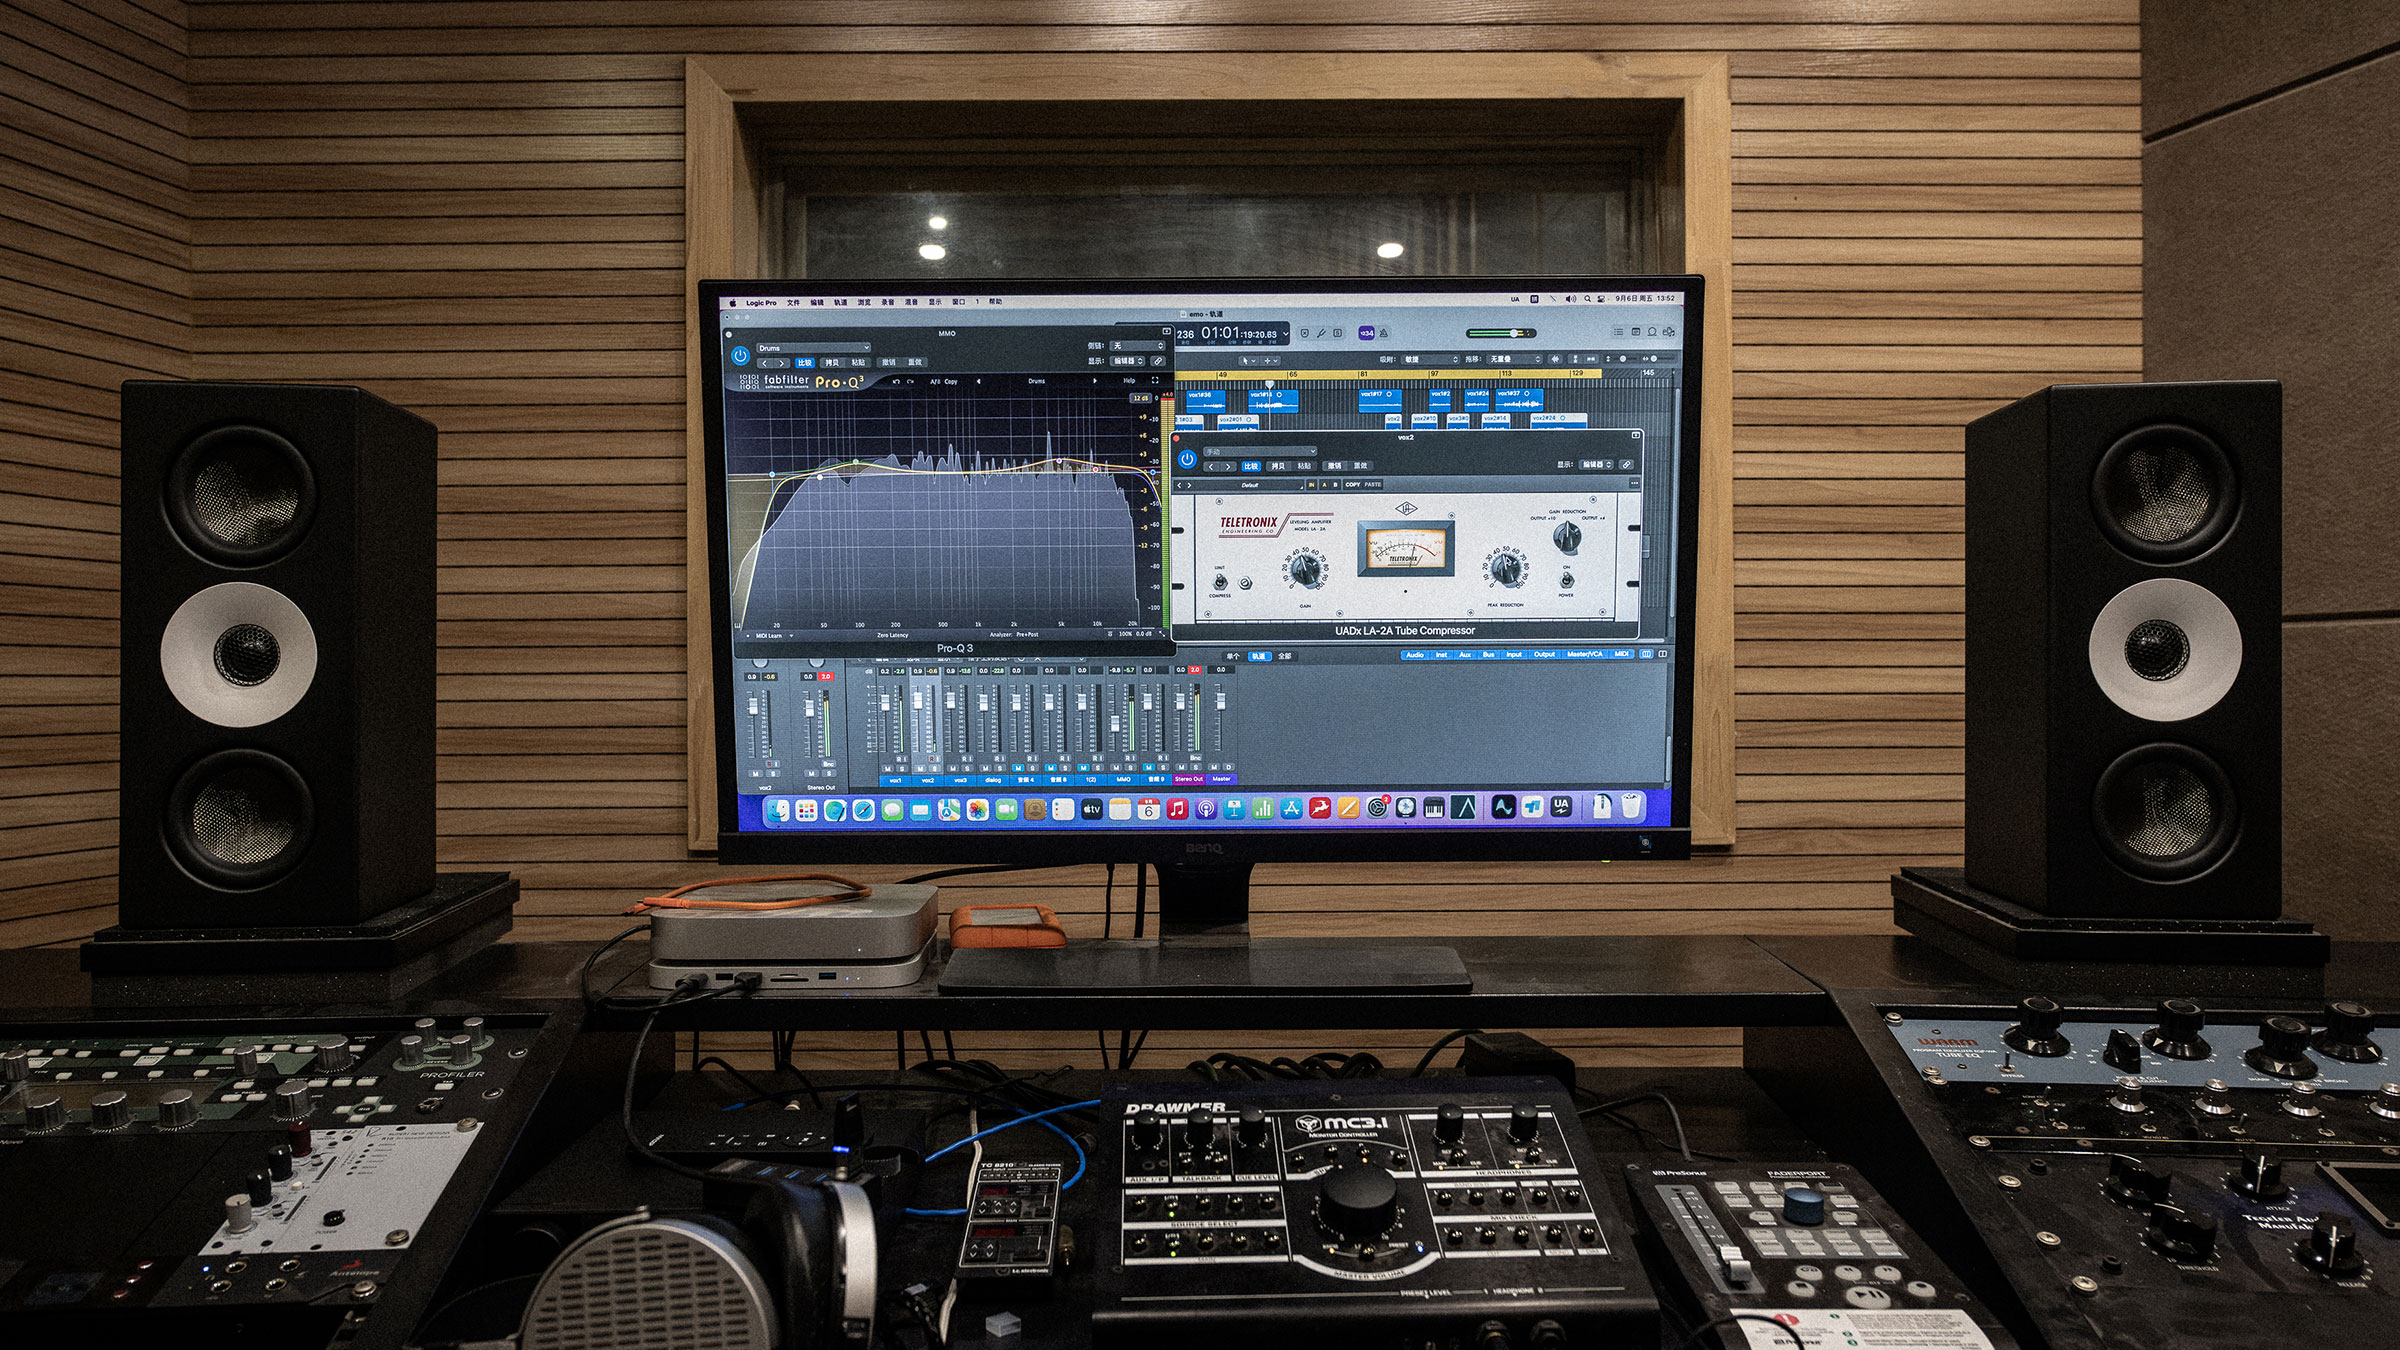
Task: Click the vox1#17 audio region
Action: 1380,401
